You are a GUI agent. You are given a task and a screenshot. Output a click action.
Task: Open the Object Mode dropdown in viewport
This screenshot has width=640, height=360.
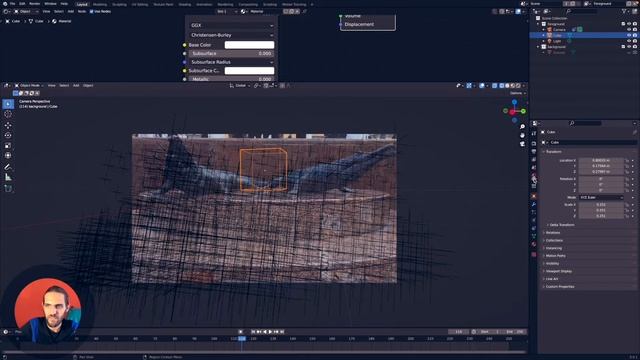pyautogui.click(x=29, y=85)
